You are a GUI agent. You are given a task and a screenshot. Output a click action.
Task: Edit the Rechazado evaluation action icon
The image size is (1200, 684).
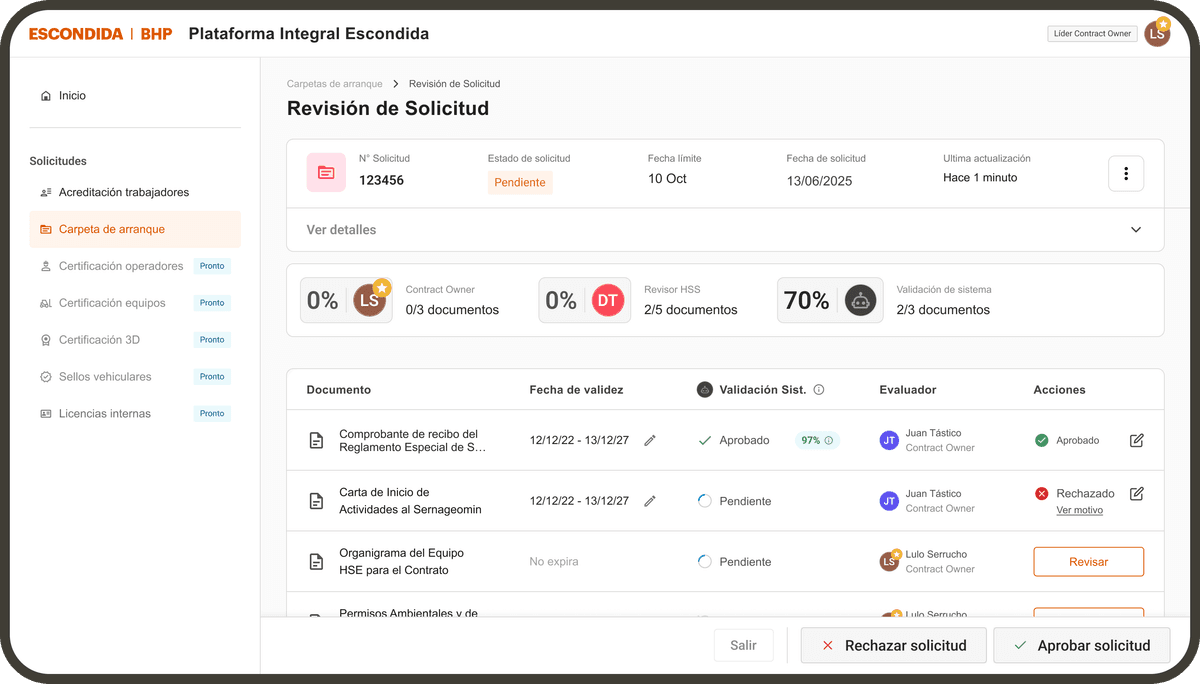coord(1136,493)
